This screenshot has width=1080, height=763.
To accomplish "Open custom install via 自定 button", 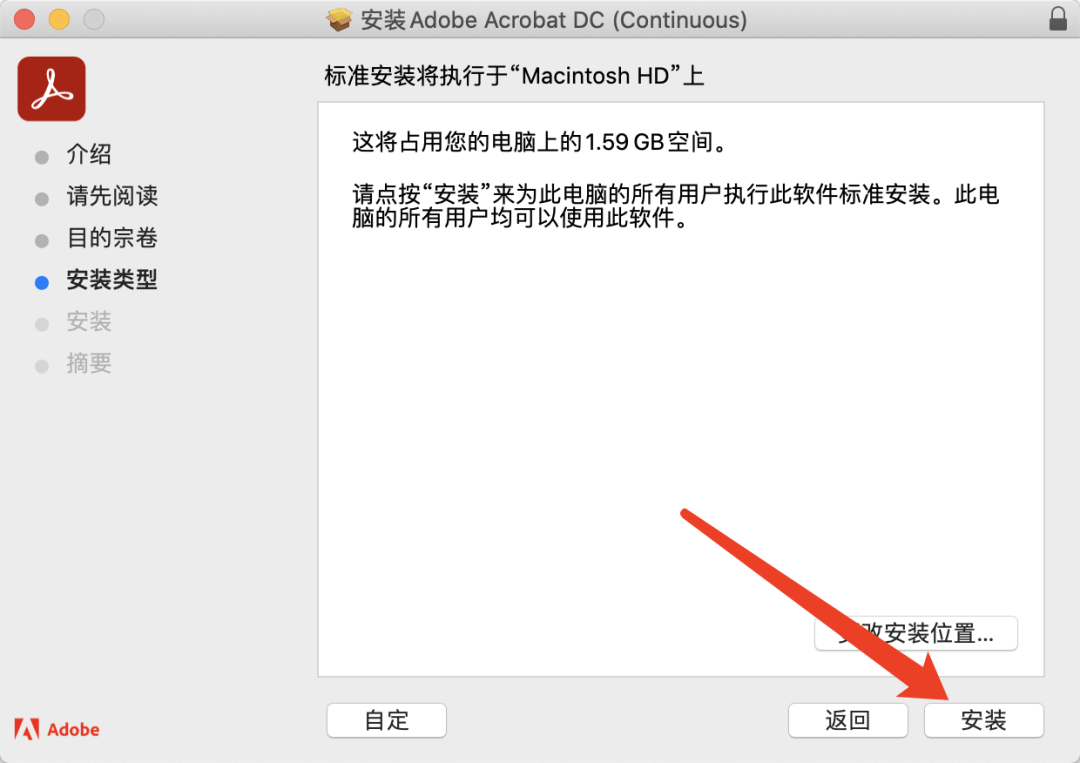I will (x=386, y=720).
